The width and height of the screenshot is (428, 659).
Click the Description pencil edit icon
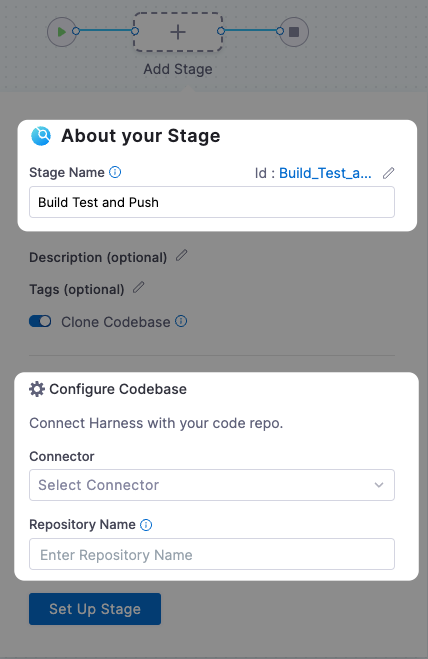point(182,256)
